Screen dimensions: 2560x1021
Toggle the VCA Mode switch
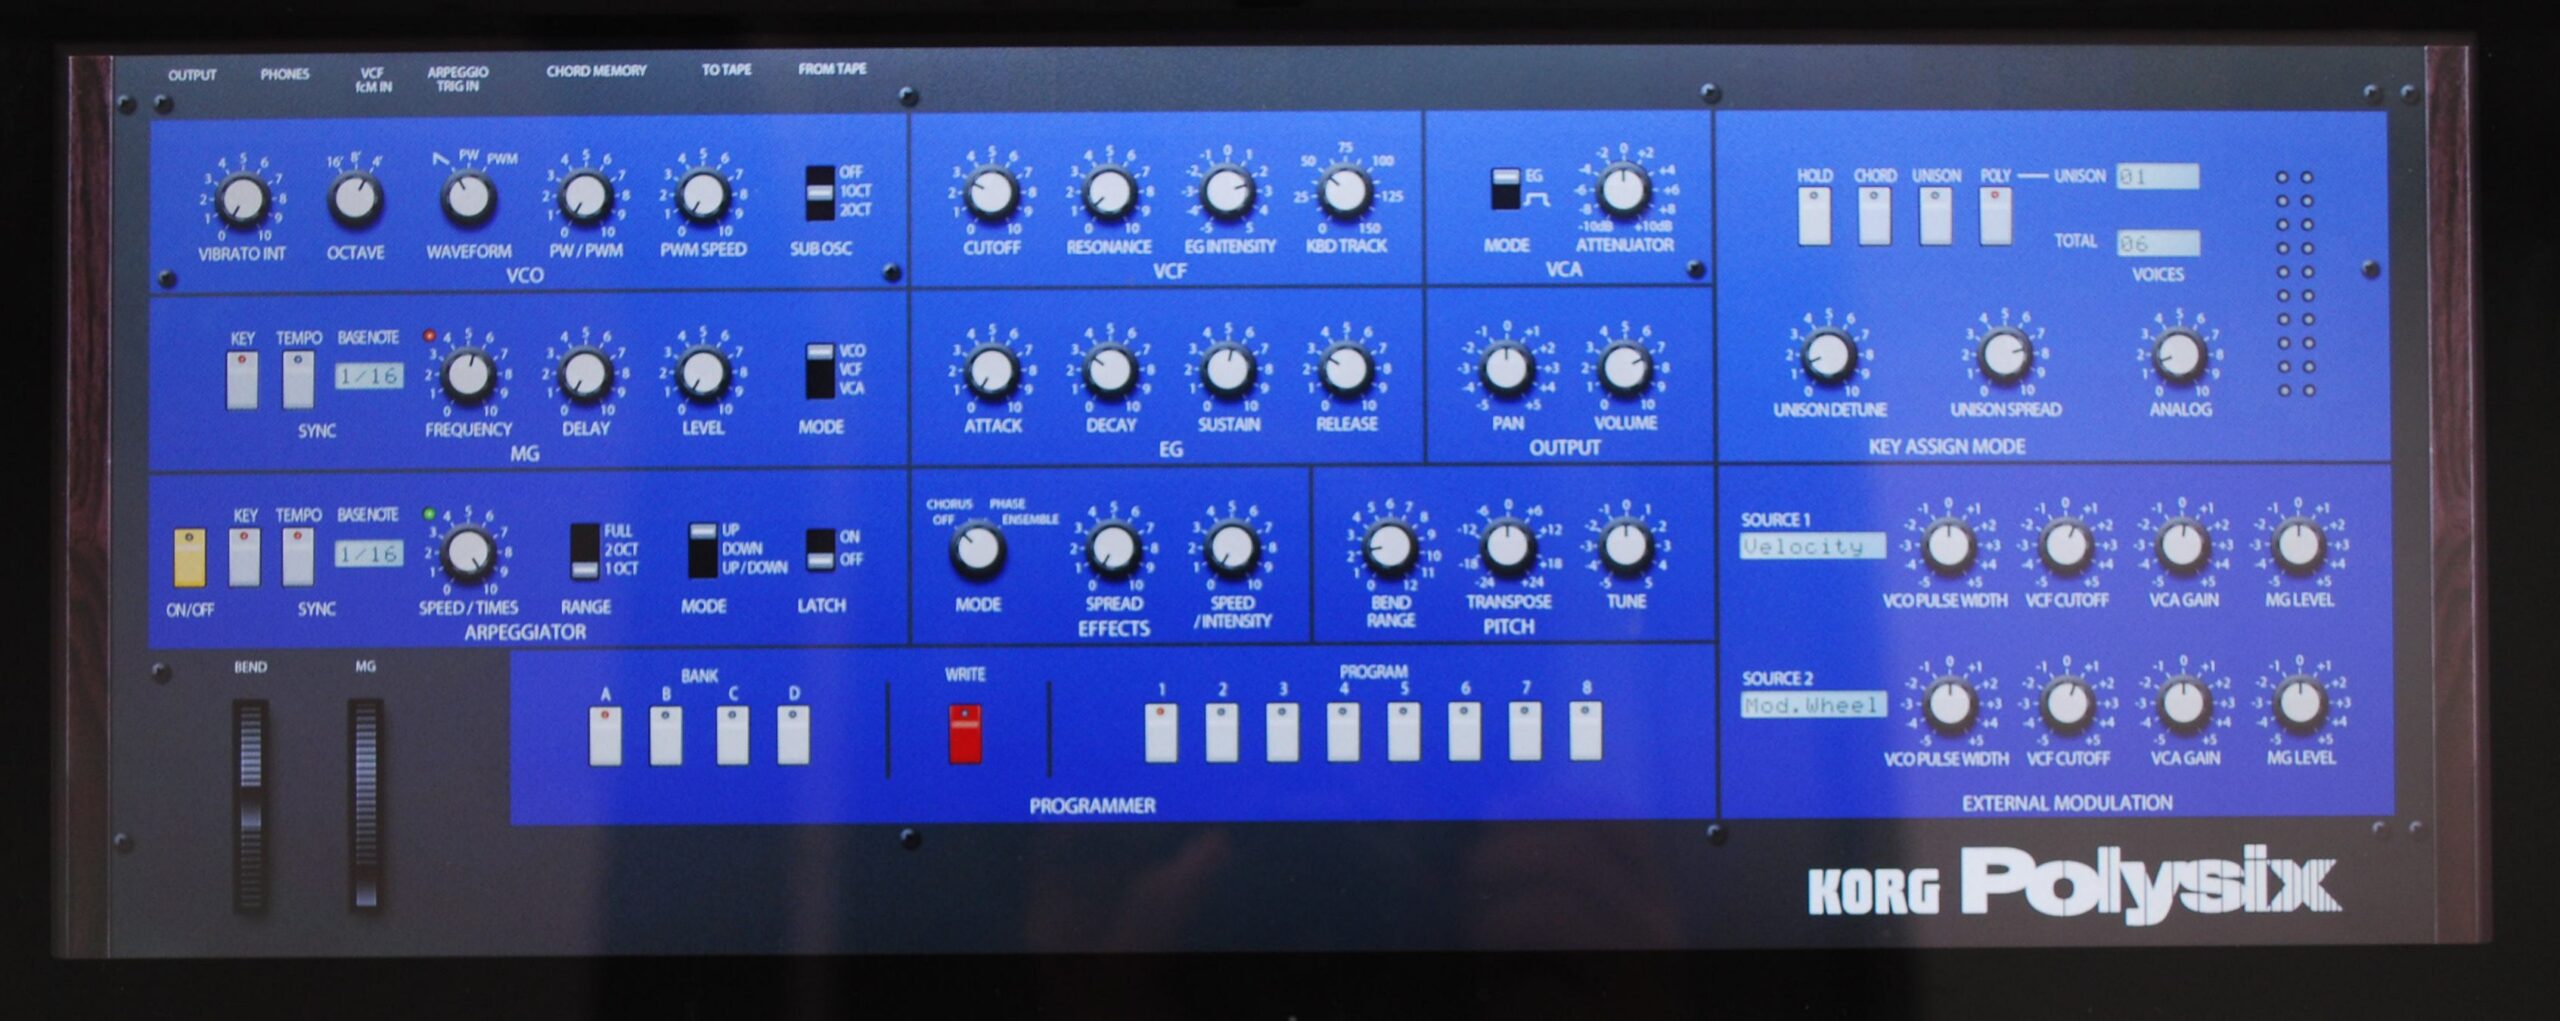pos(1505,189)
